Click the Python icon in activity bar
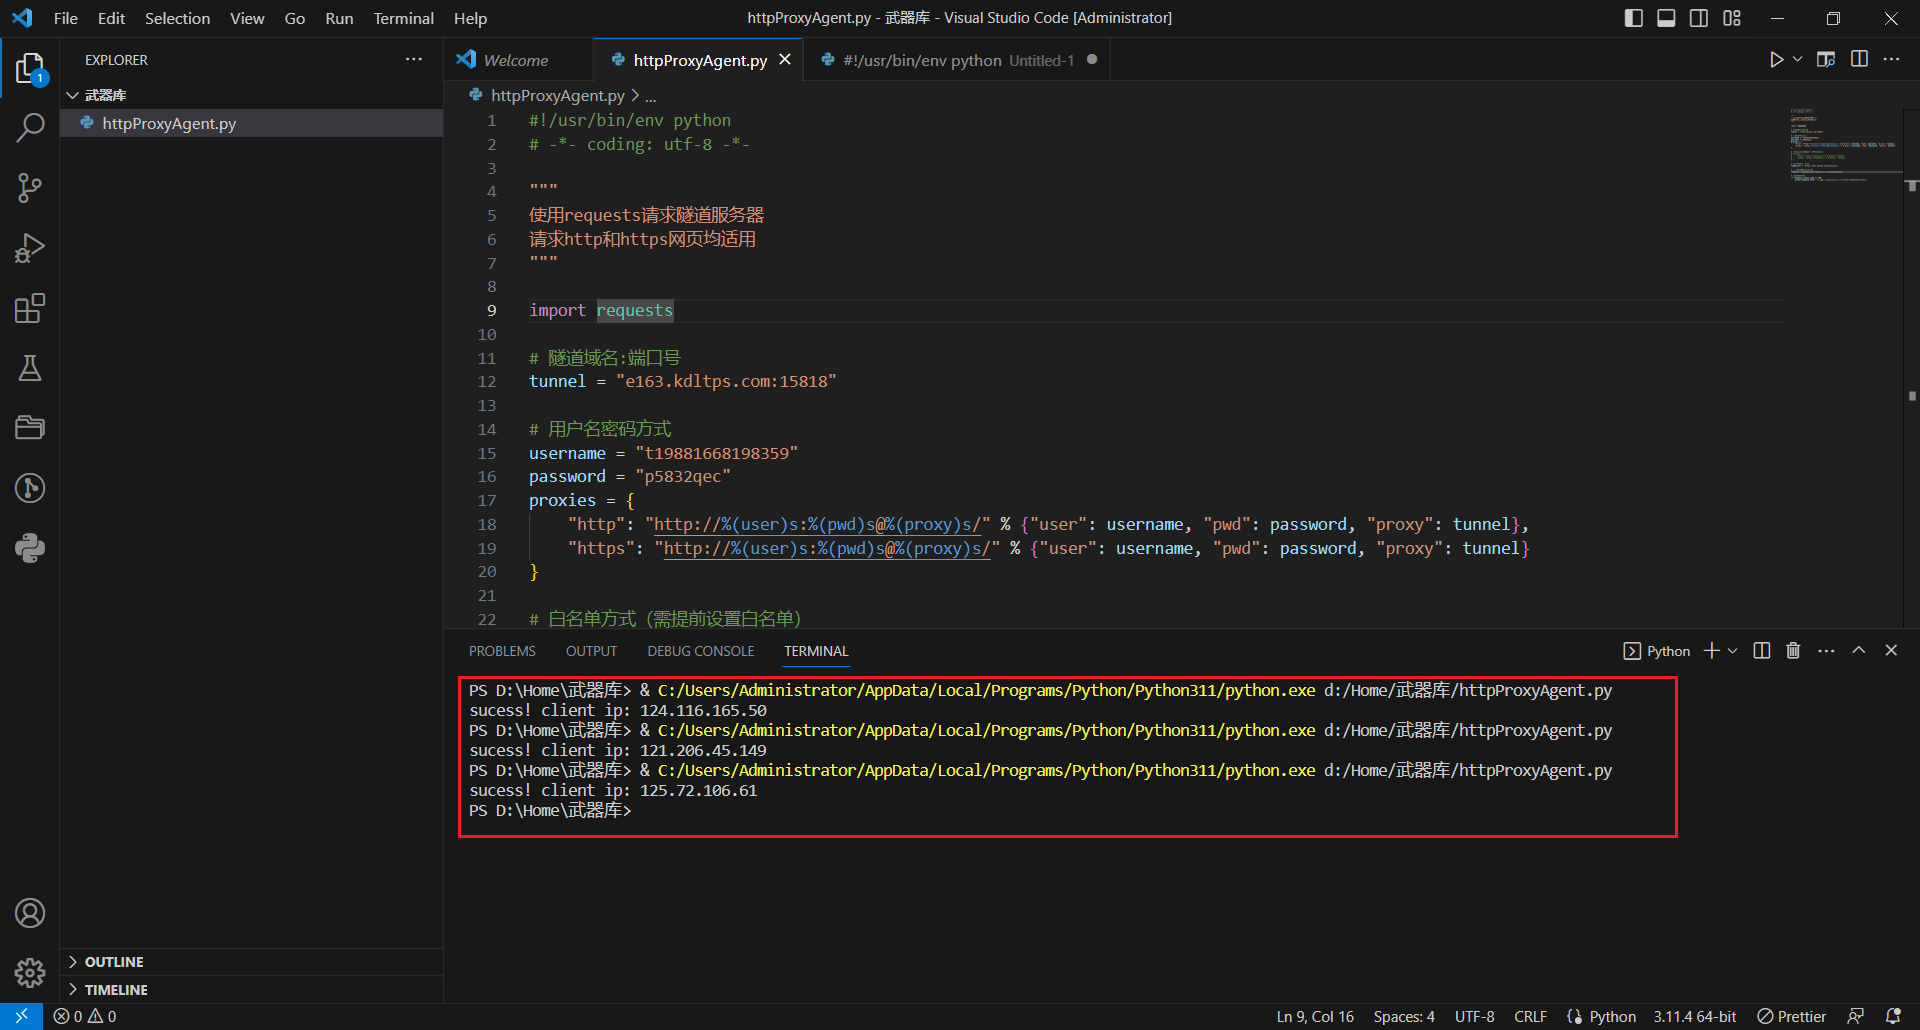The height and width of the screenshot is (1030, 1920). pyautogui.click(x=30, y=548)
